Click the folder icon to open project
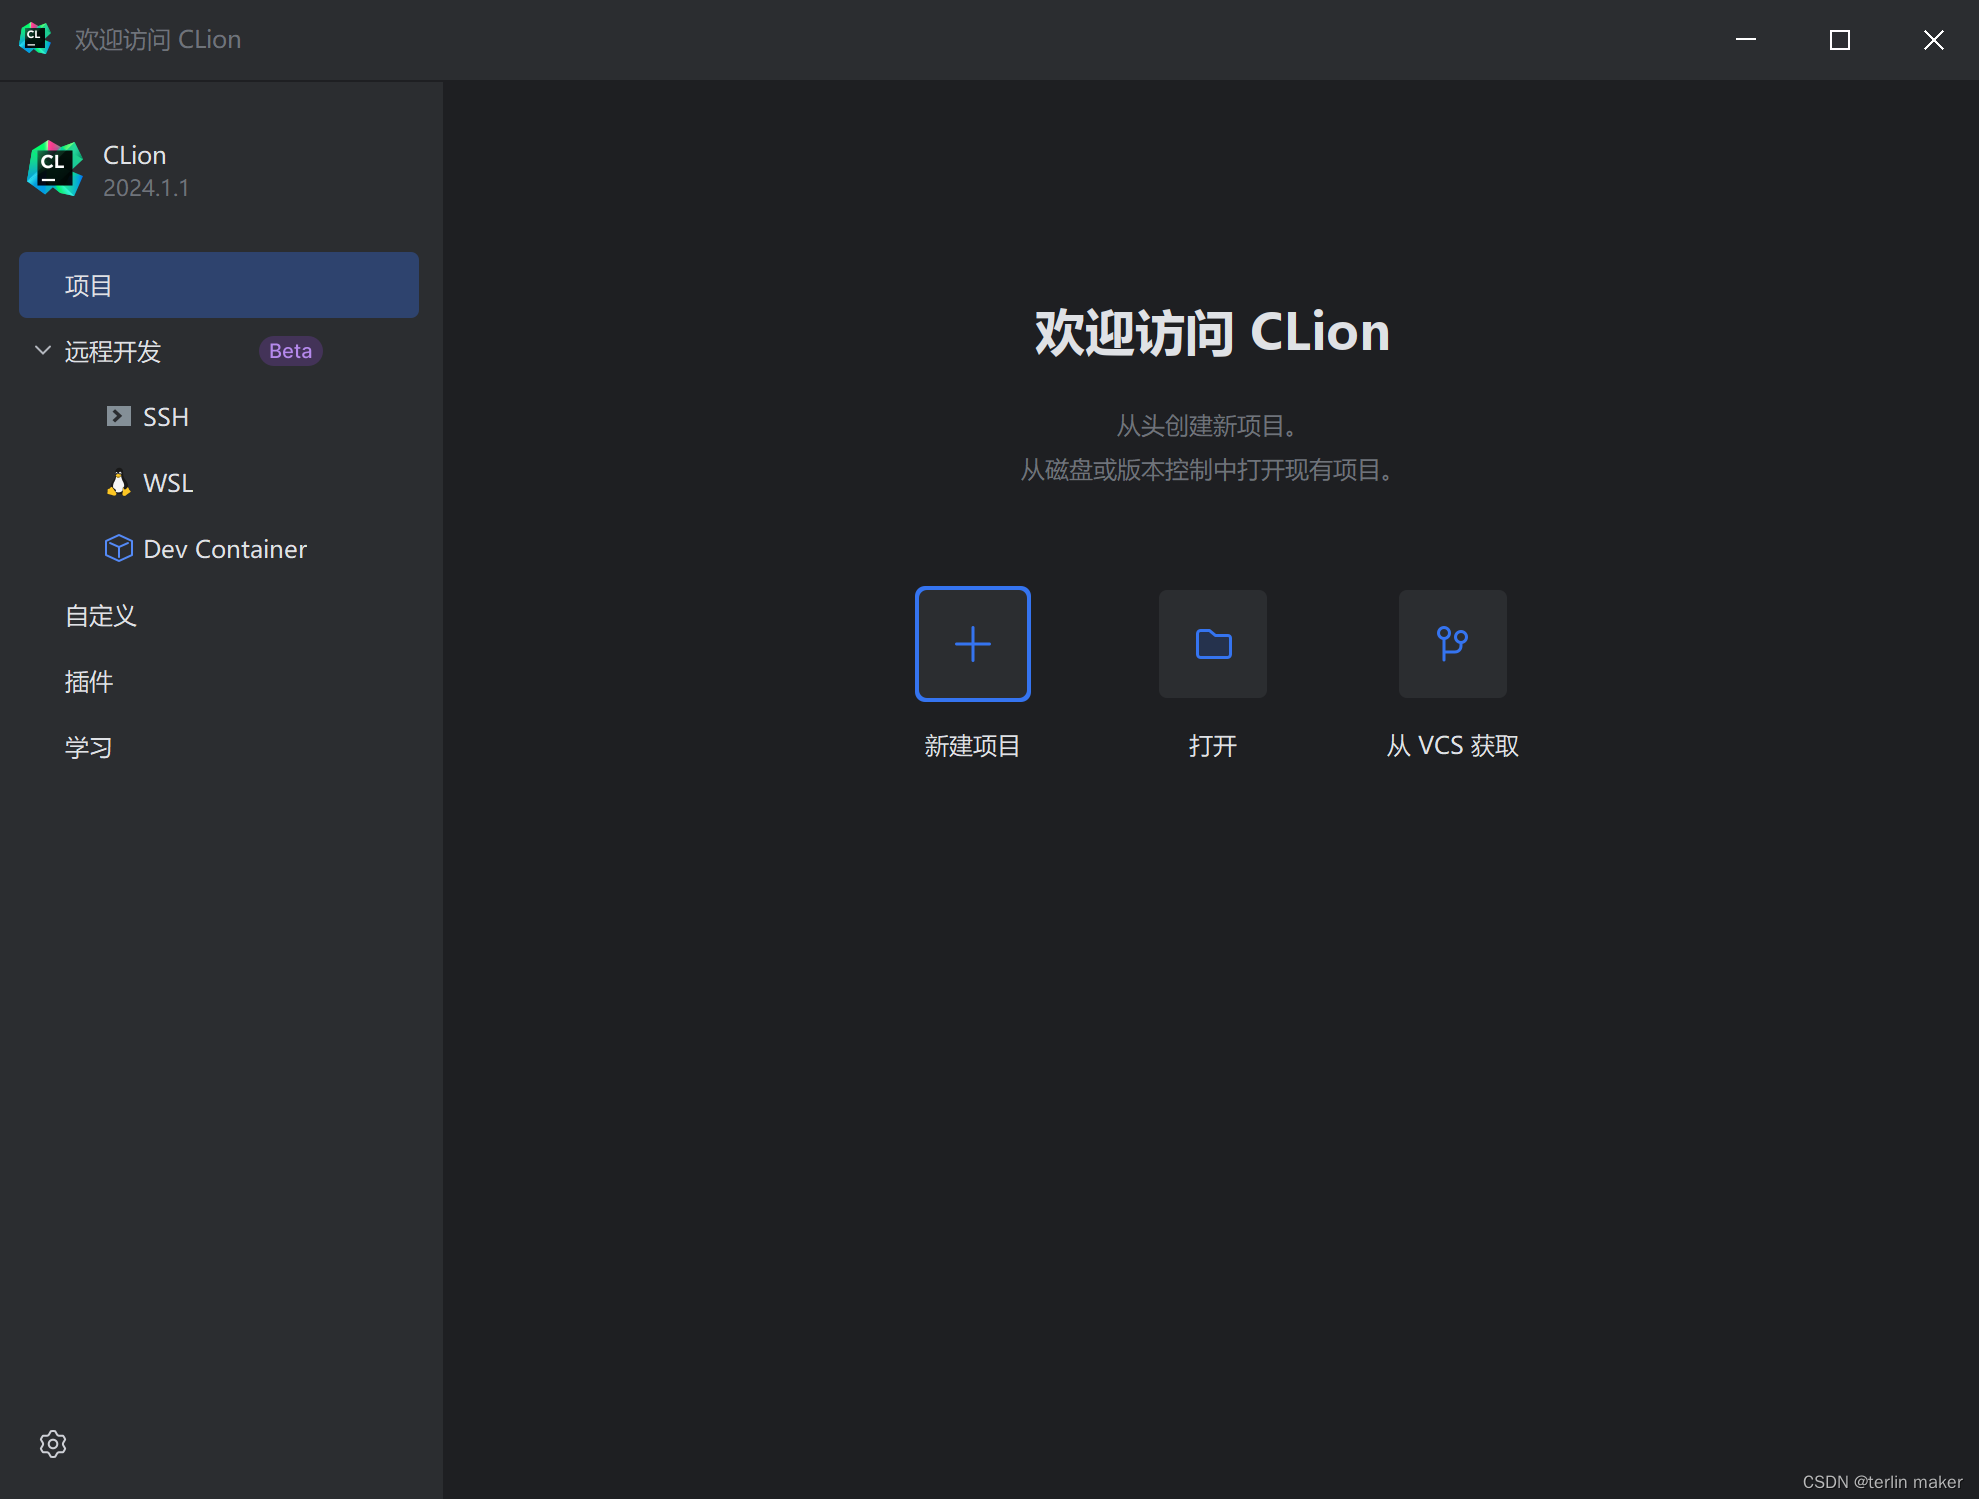Image resolution: width=1979 pixels, height=1499 pixels. pyautogui.click(x=1213, y=644)
